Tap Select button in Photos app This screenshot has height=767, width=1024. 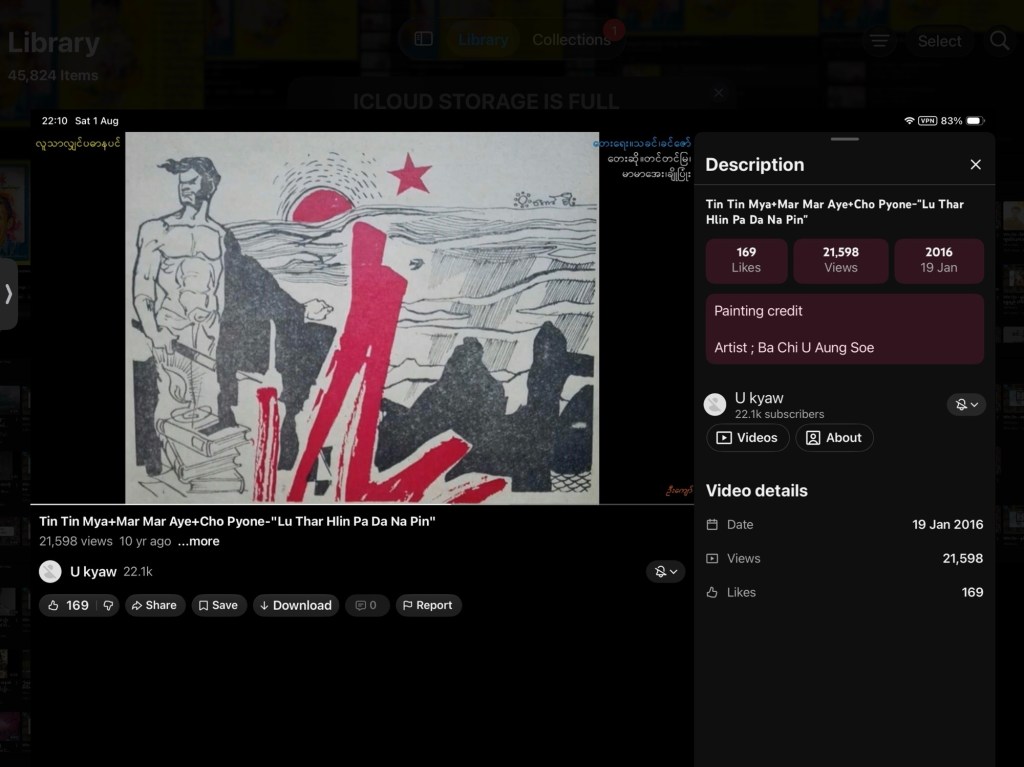(x=939, y=41)
